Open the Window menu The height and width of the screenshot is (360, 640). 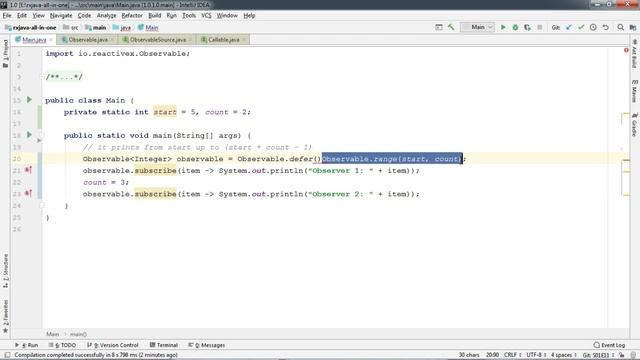[227, 16]
